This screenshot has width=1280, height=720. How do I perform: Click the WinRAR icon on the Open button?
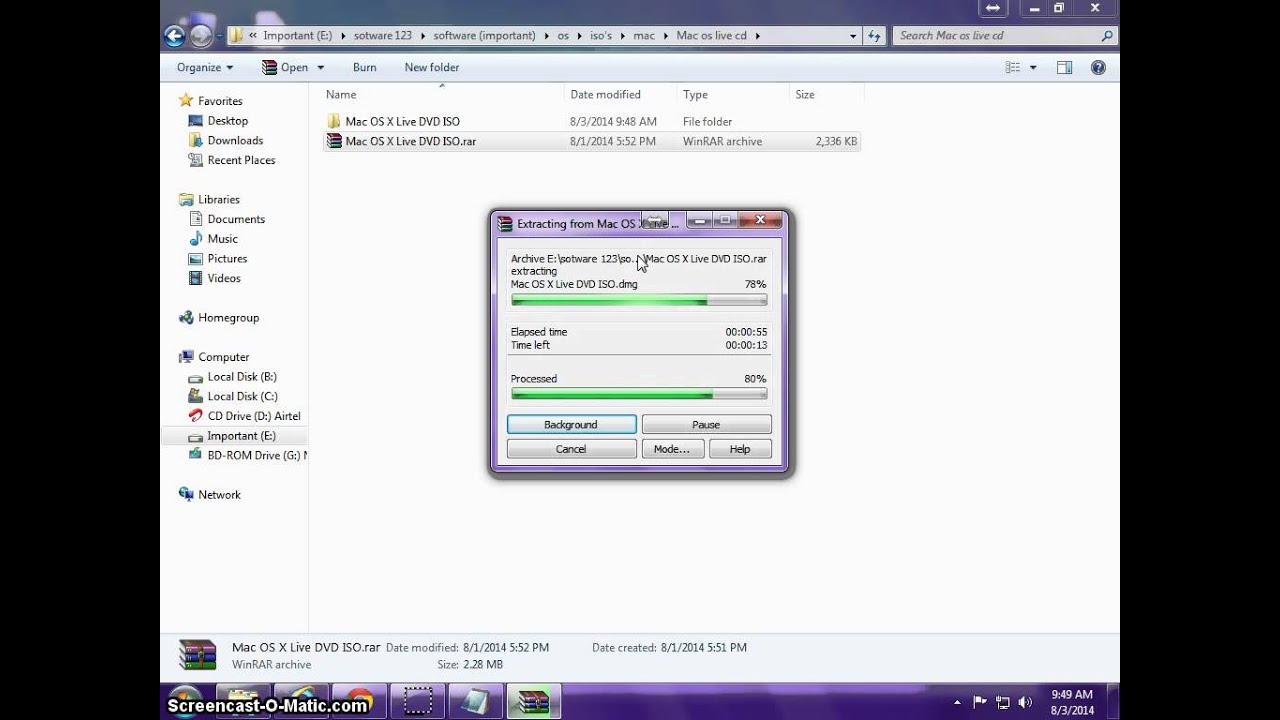tap(269, 67)
